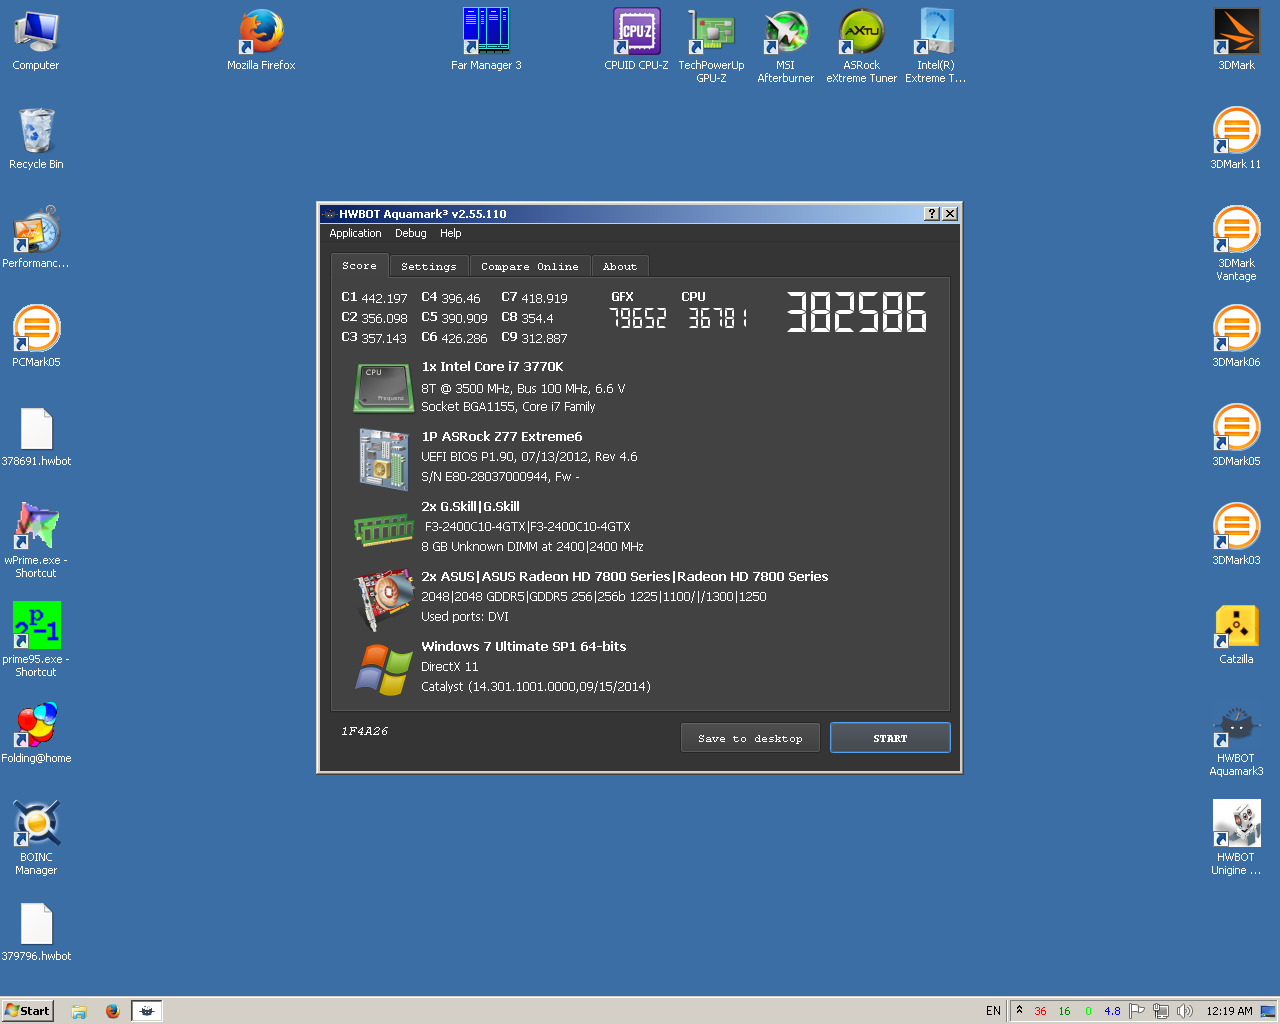Open Catzilla benchmark icon
The width and height of the screenshot is (1280, 1024).
click(1236, 633)
